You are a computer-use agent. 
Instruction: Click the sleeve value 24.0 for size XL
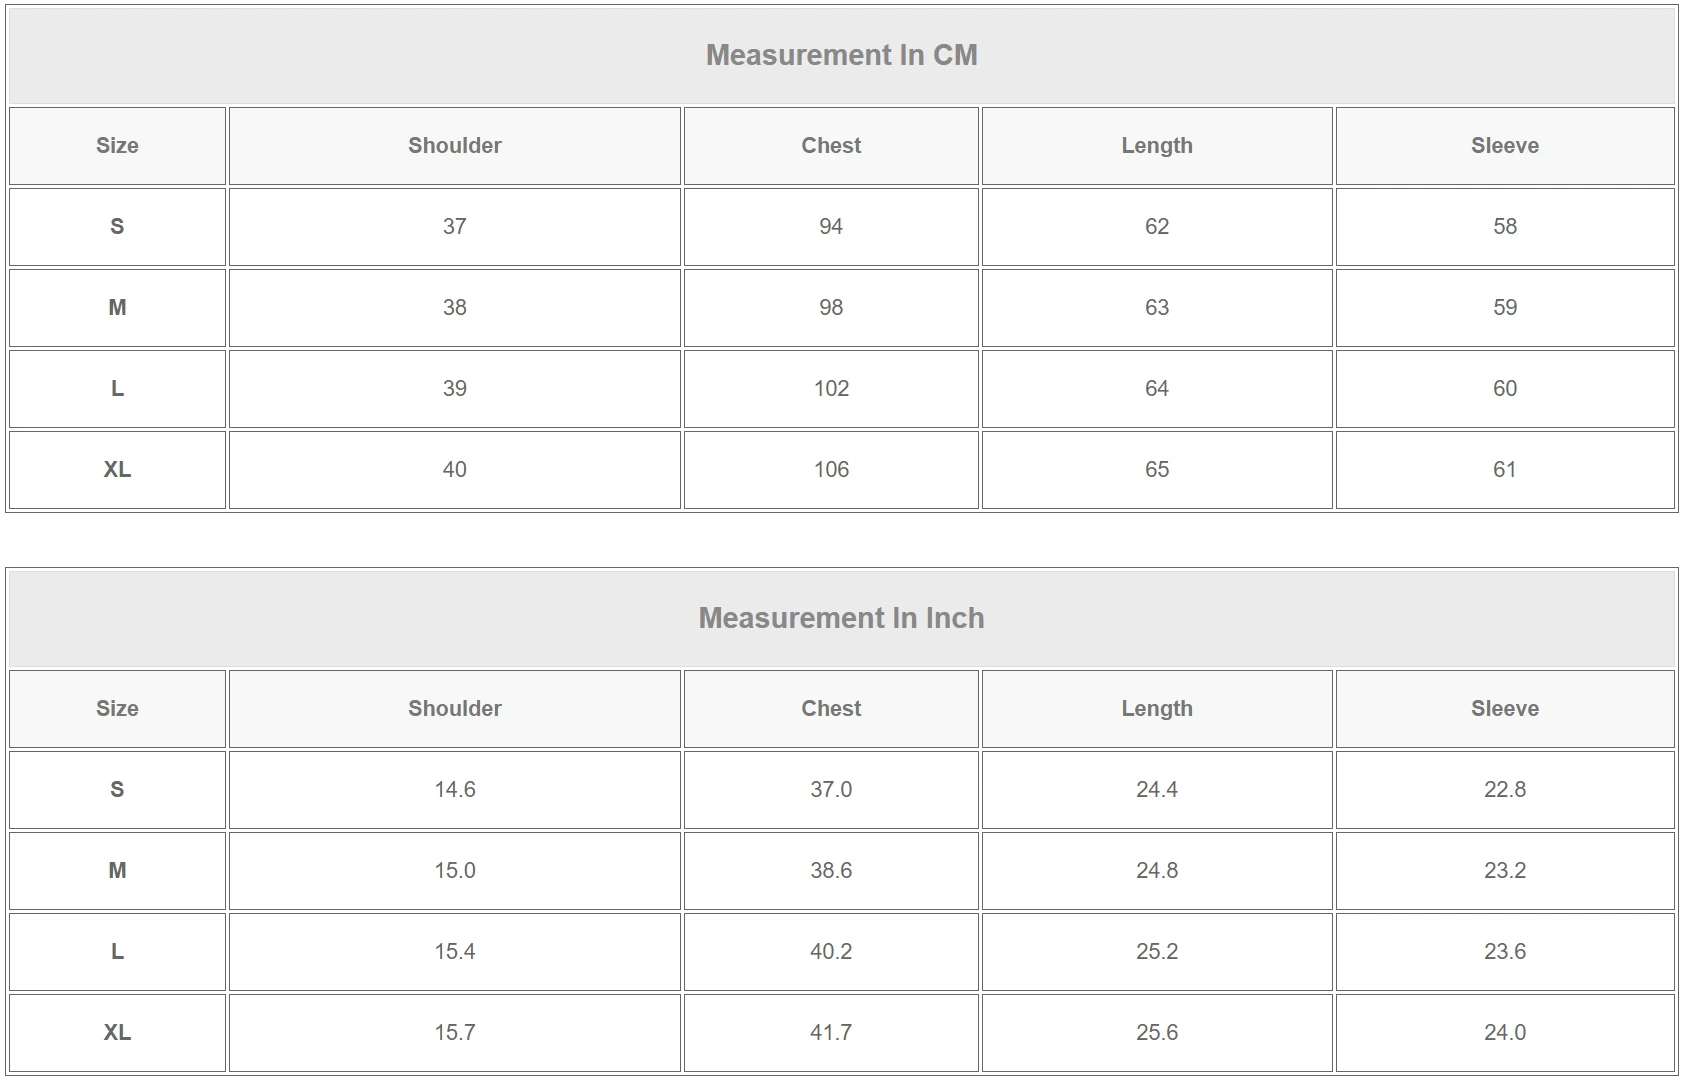(x=1504, y=1033)
